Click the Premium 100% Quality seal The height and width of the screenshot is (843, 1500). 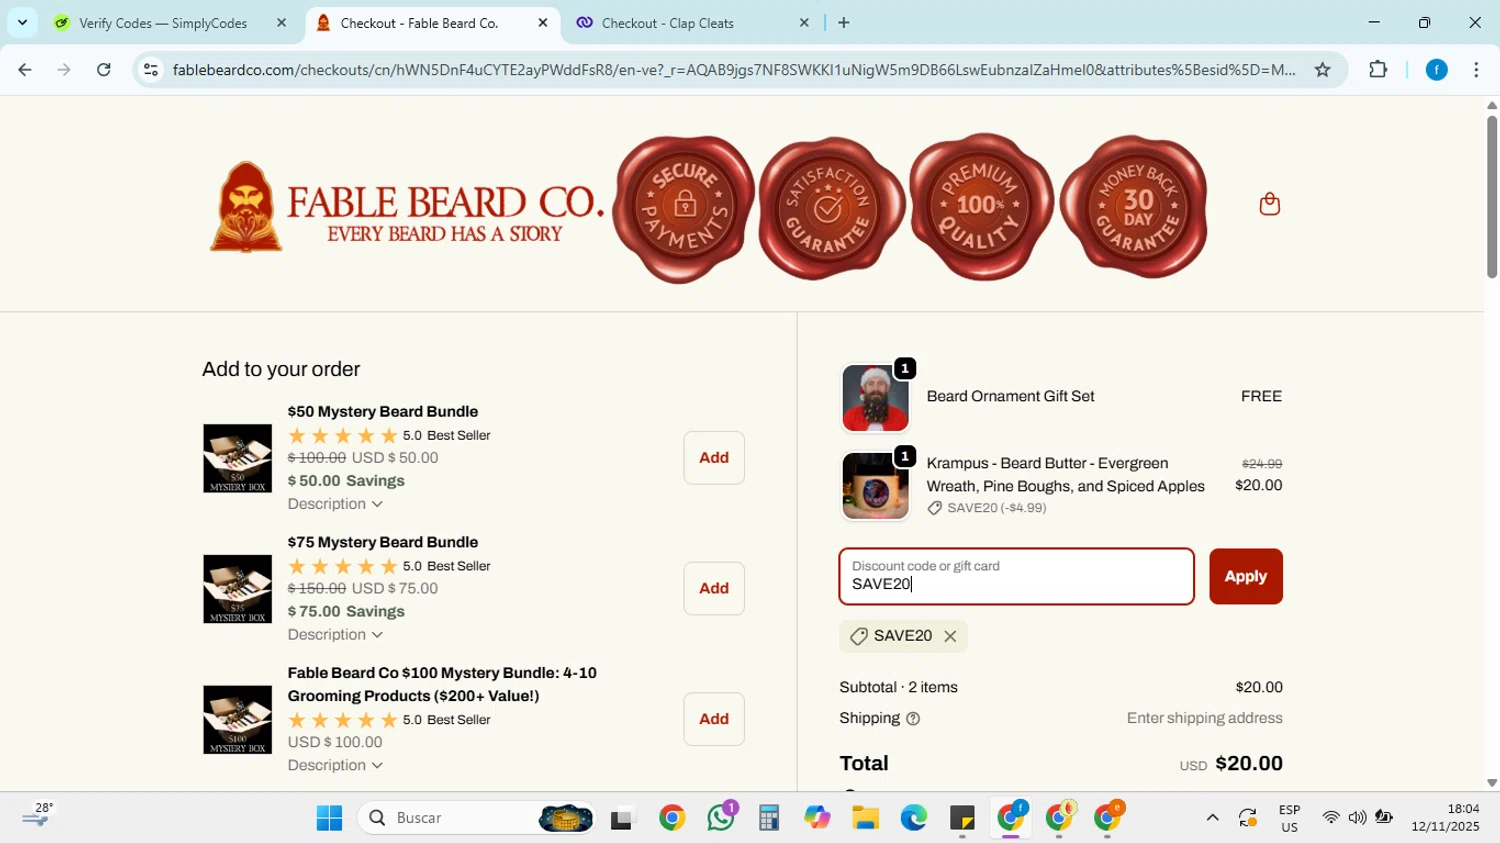click(981, 207)
